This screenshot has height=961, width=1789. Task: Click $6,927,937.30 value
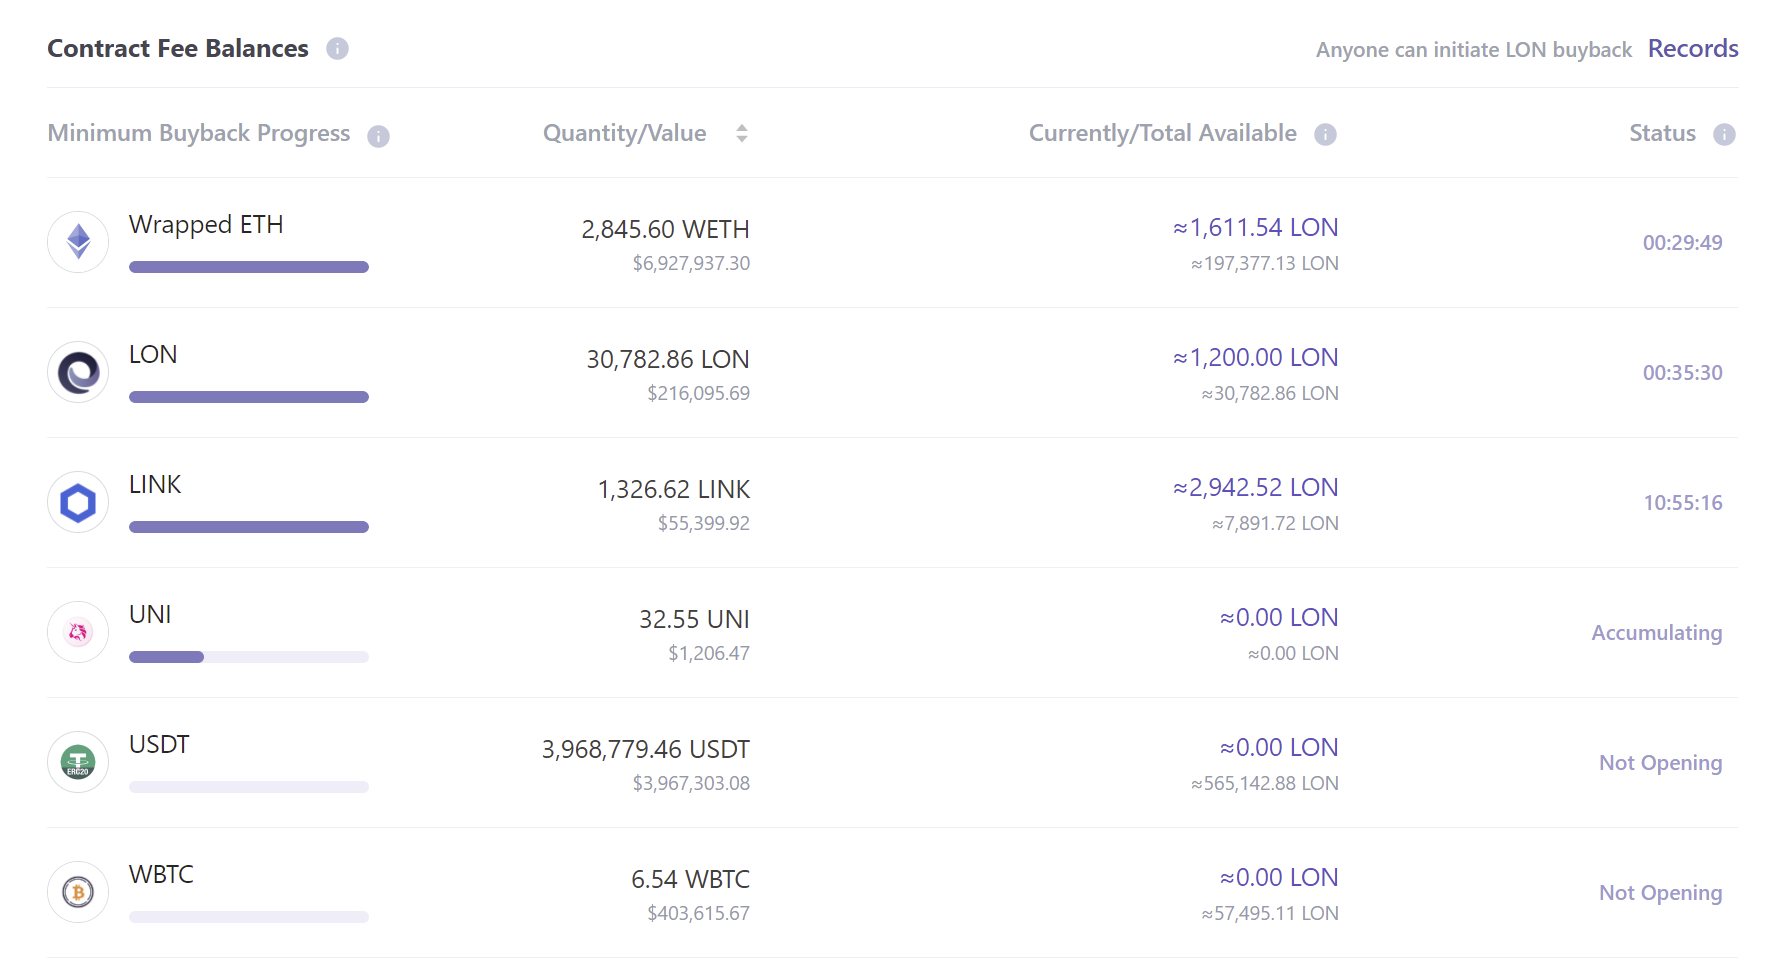point(691,263)
